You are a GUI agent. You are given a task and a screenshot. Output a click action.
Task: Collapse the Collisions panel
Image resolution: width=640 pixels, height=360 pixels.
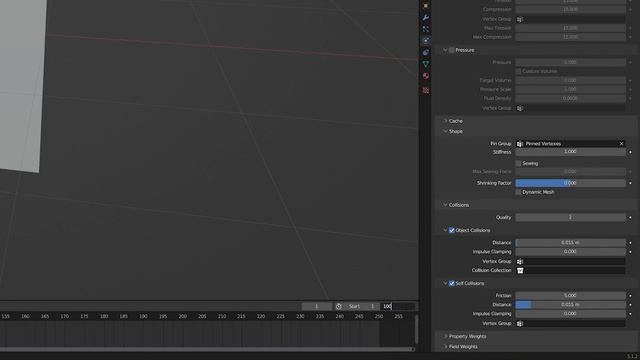[x=445, y=205]
